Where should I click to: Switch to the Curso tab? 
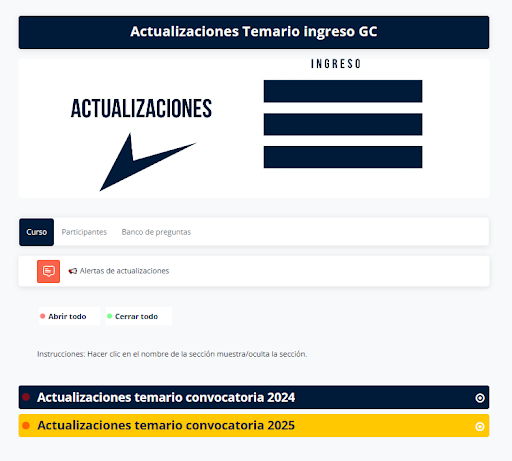(36, 232)
